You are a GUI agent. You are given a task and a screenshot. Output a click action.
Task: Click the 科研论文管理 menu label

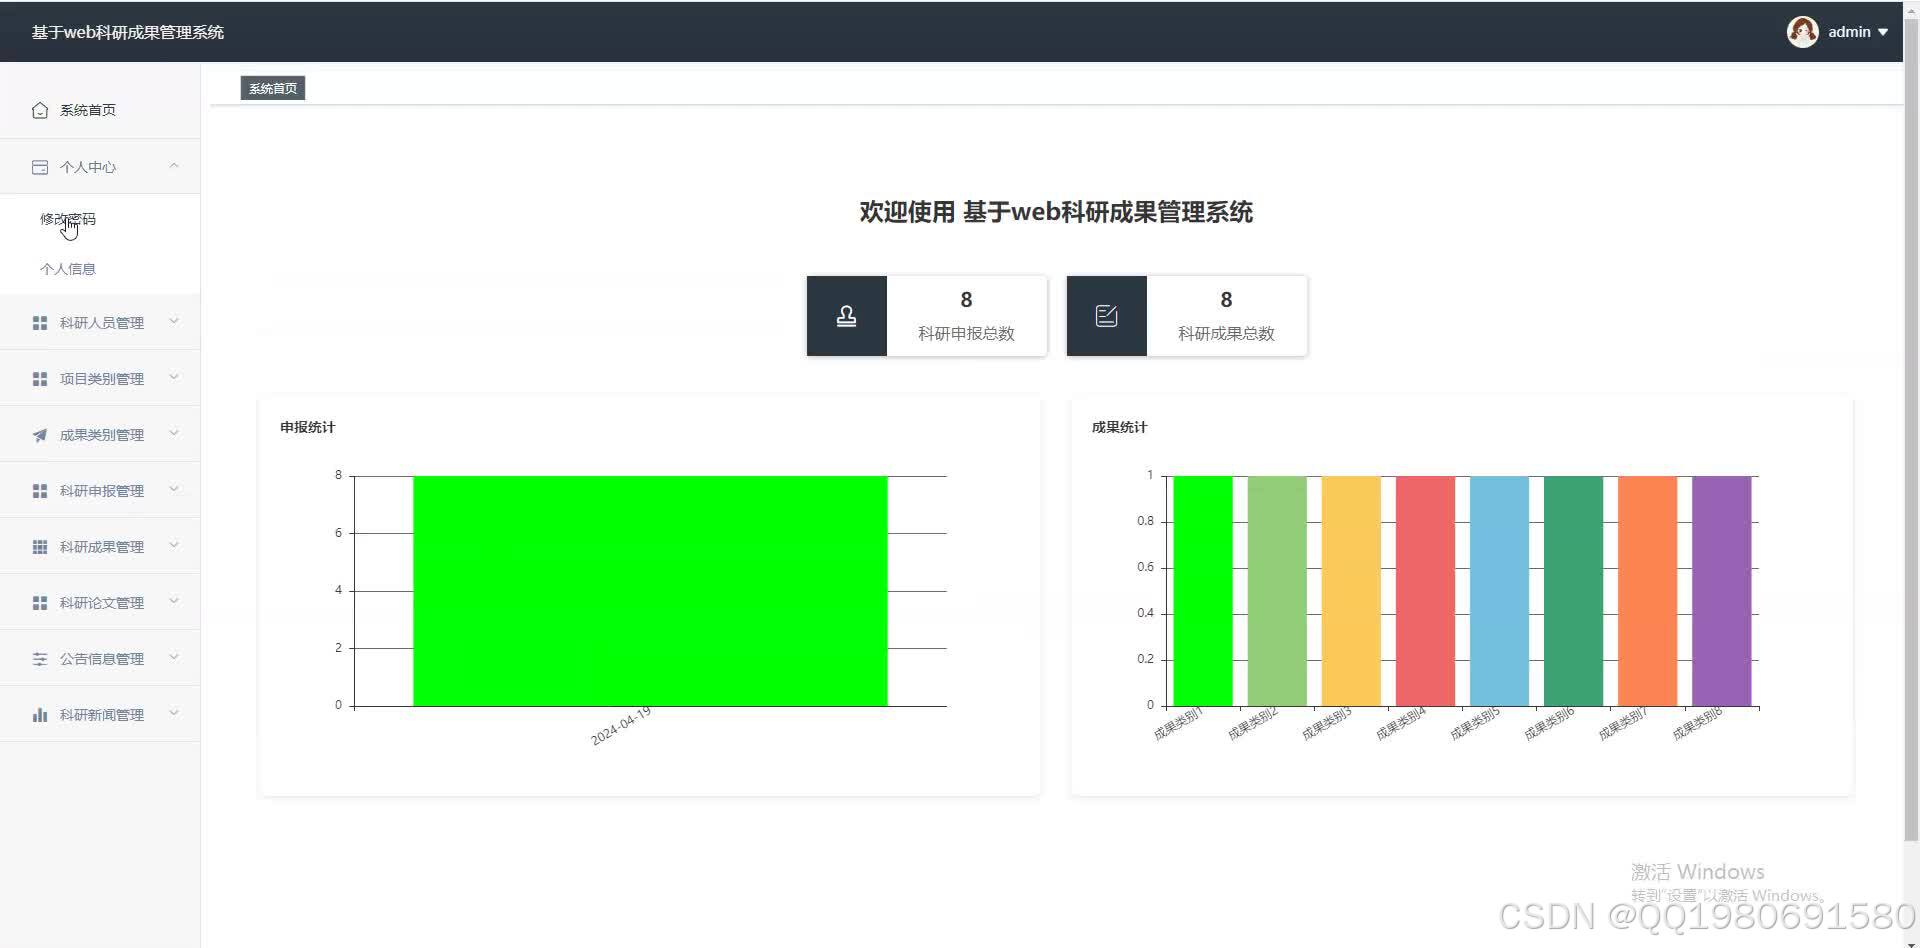click(x=102, y=603)
